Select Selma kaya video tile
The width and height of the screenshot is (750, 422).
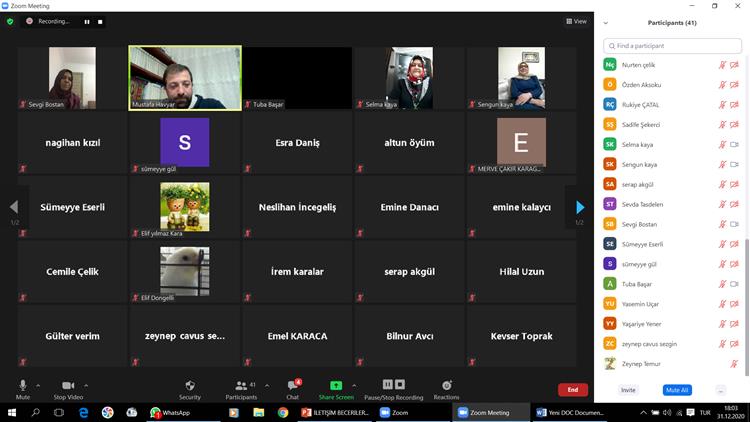click(x=409, y=78)
